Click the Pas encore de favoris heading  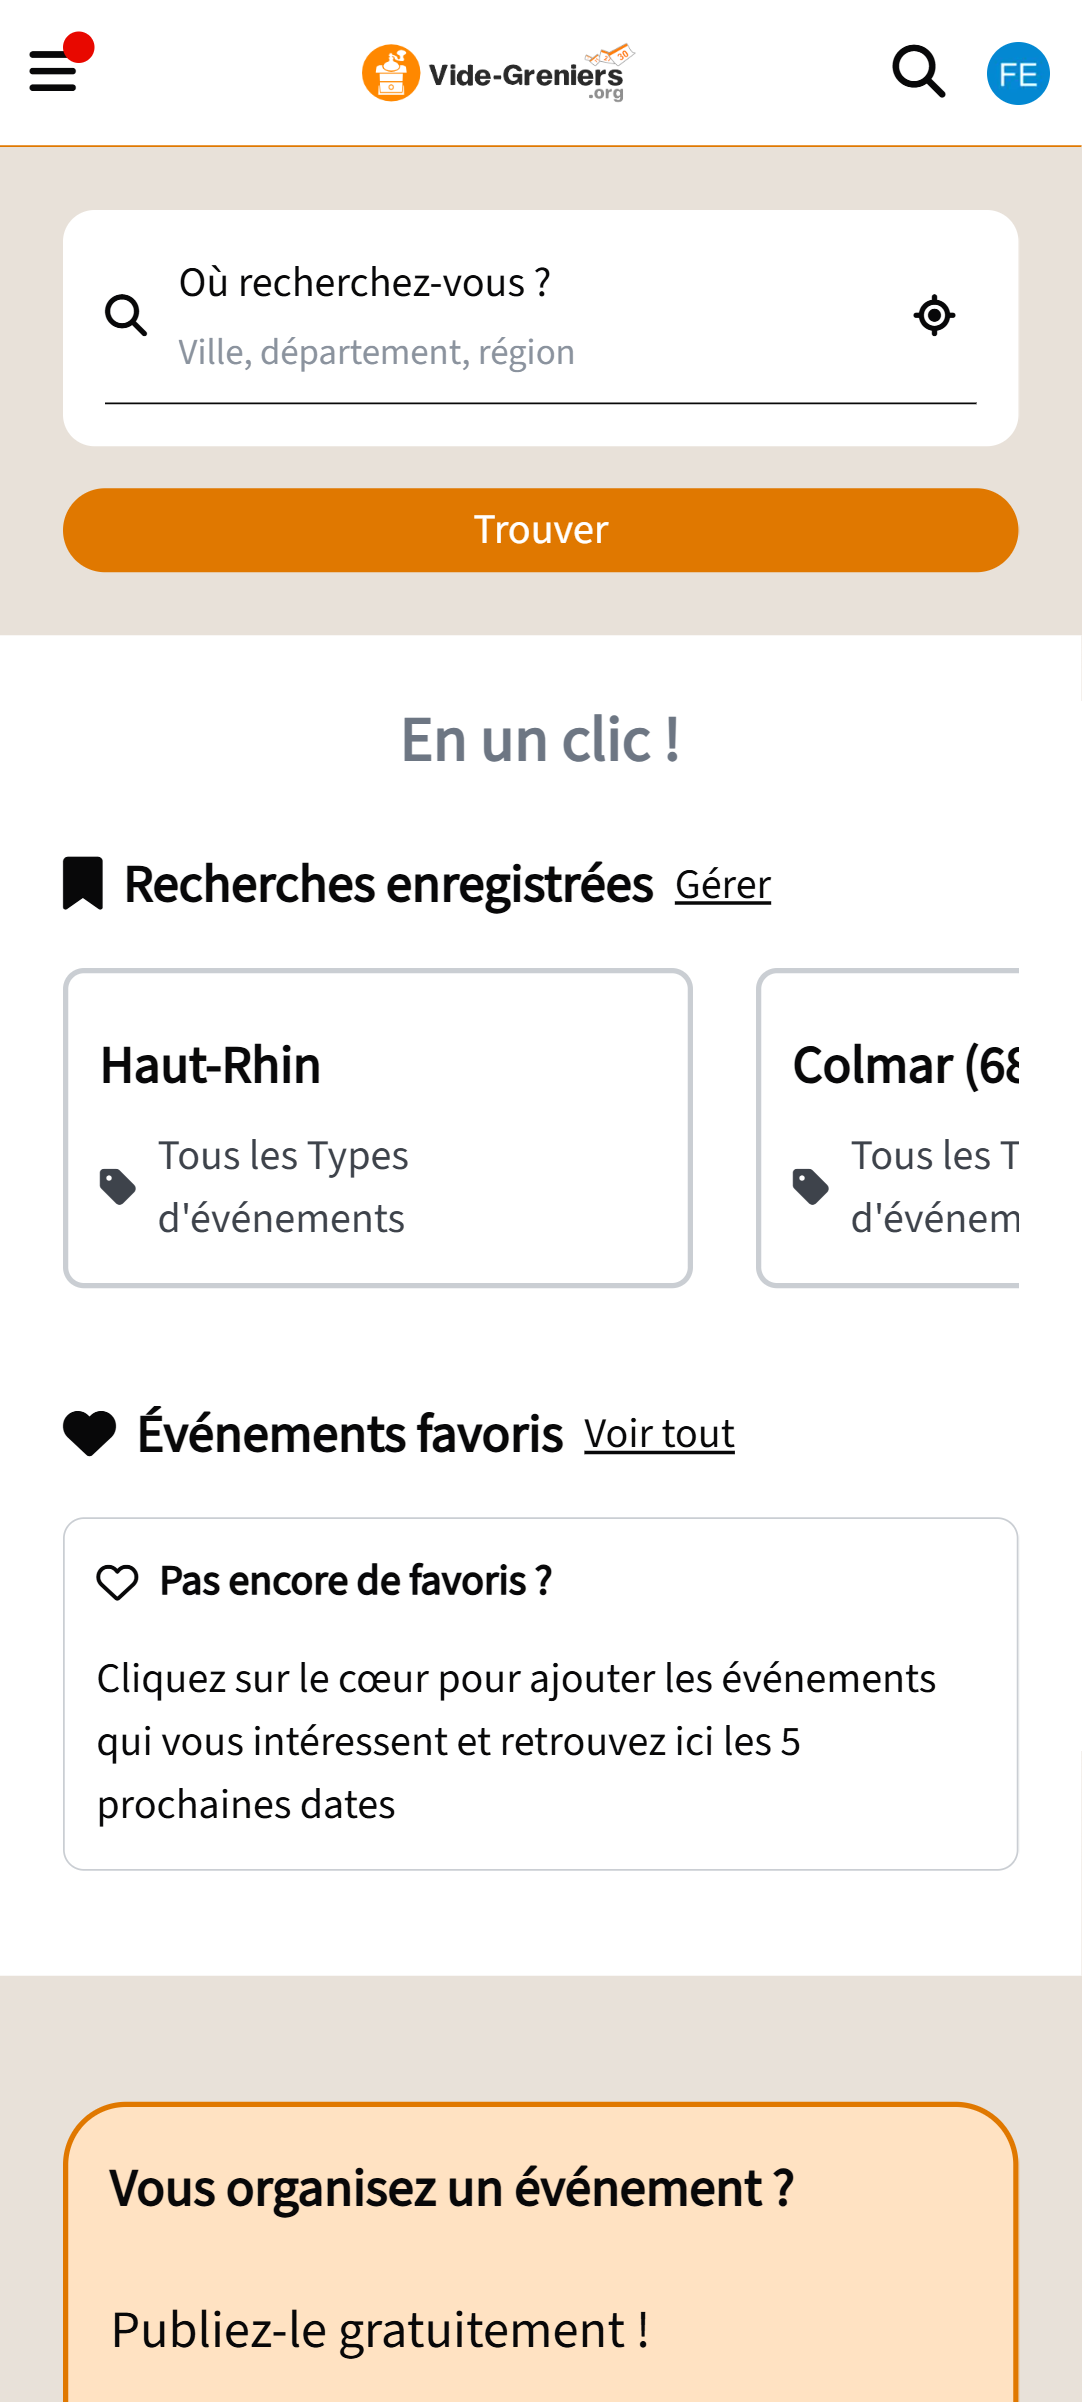[x=356, y=1581]
